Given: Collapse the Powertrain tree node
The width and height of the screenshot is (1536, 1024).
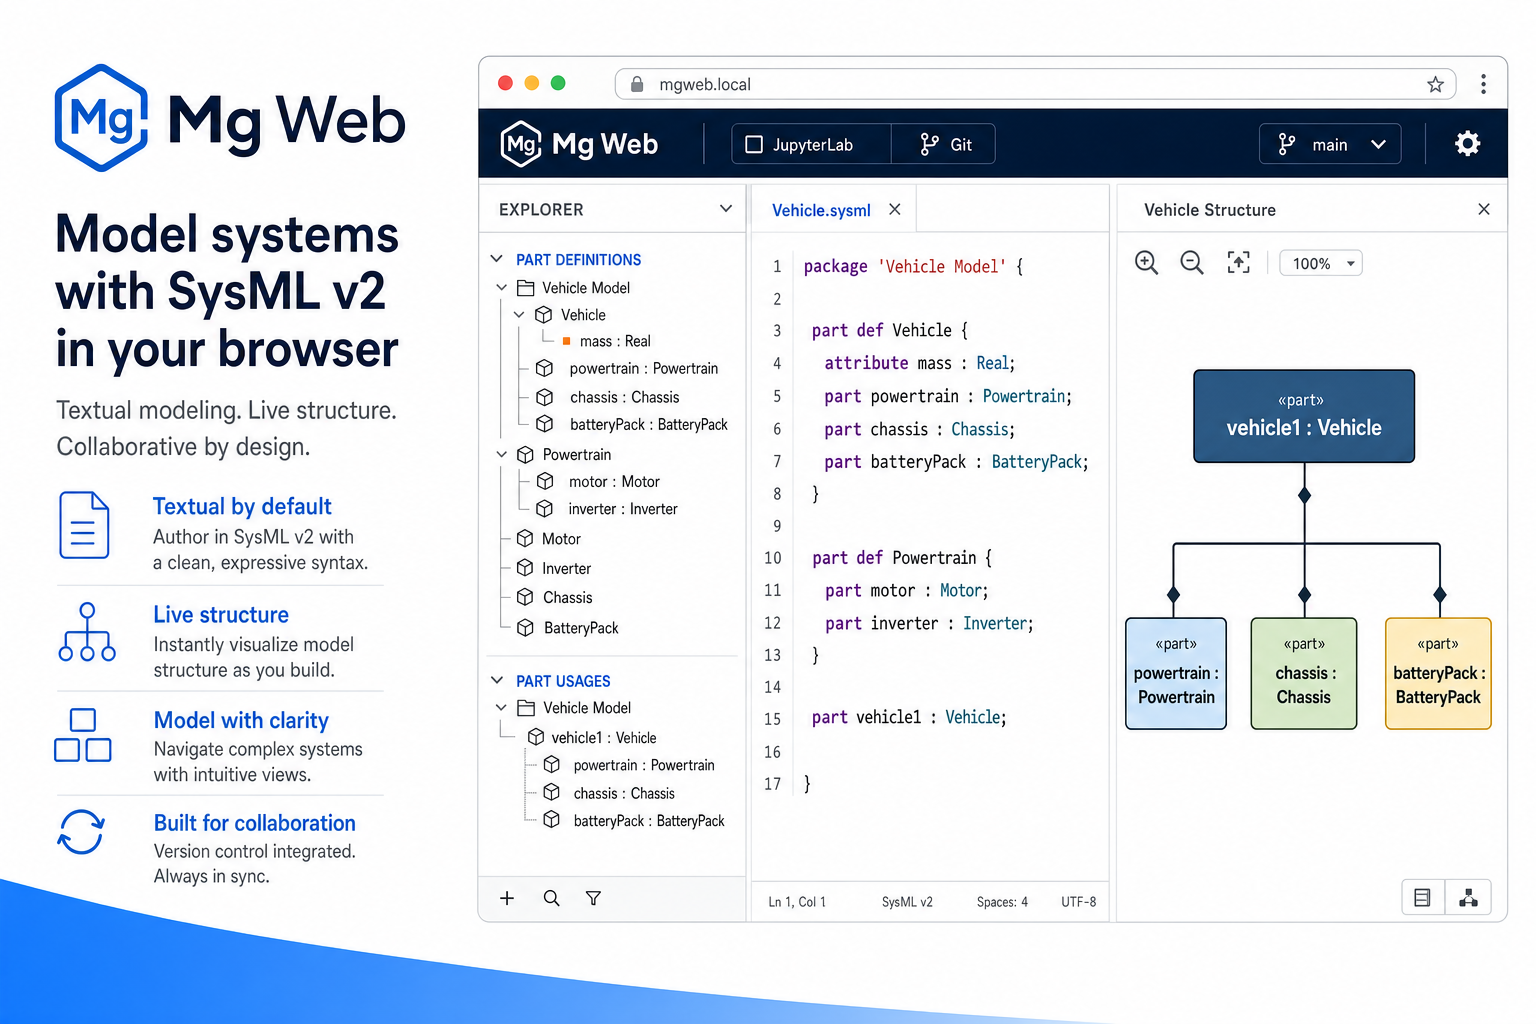Looking at the screenshot, I should (502, 454).
